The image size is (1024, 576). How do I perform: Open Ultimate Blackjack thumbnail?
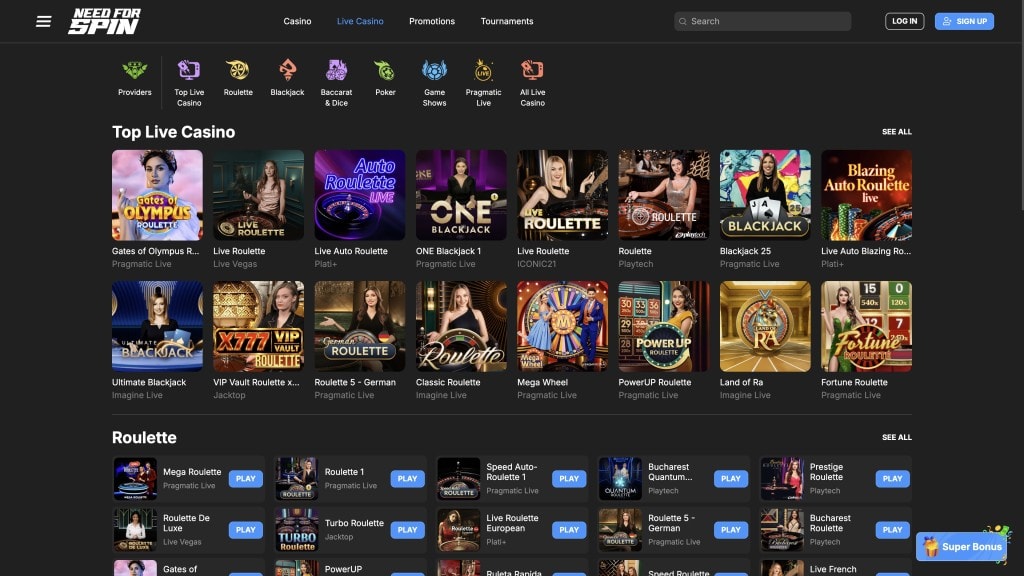[157, 327]
